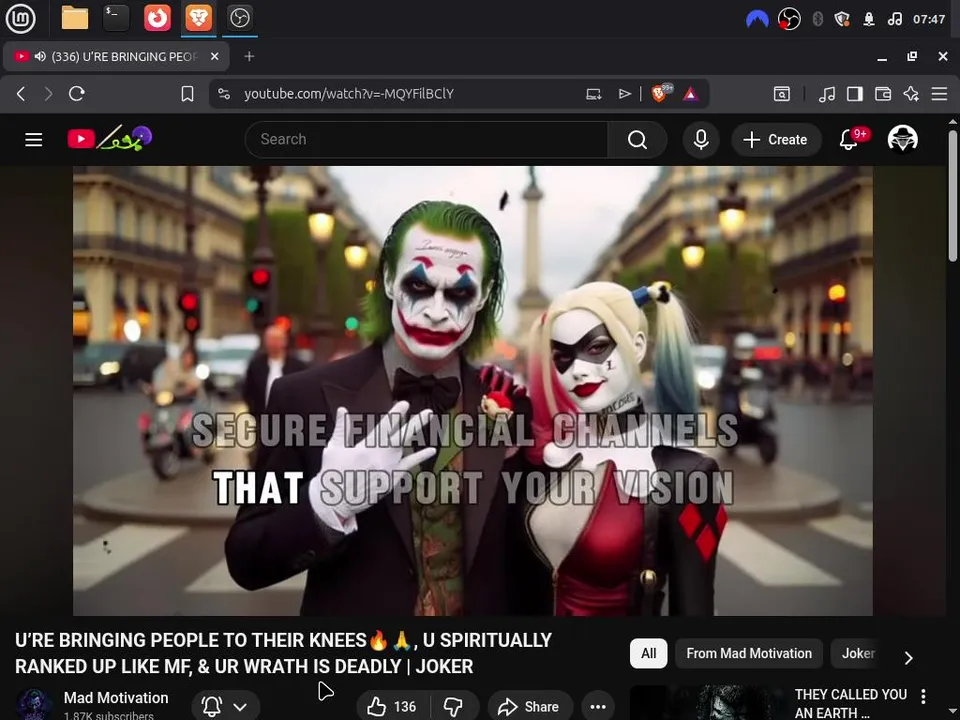Open the Create button

coord(776,140)
